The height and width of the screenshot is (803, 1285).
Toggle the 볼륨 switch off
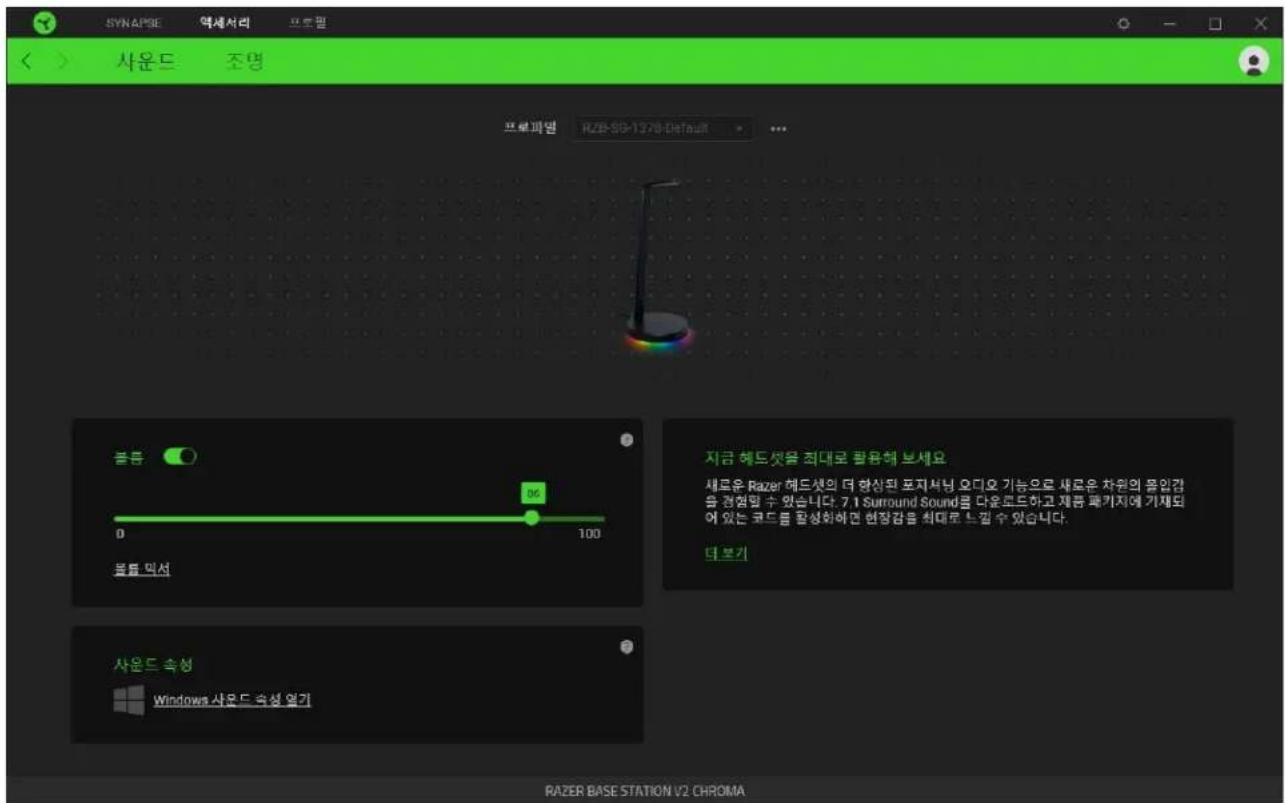(181, 456)
